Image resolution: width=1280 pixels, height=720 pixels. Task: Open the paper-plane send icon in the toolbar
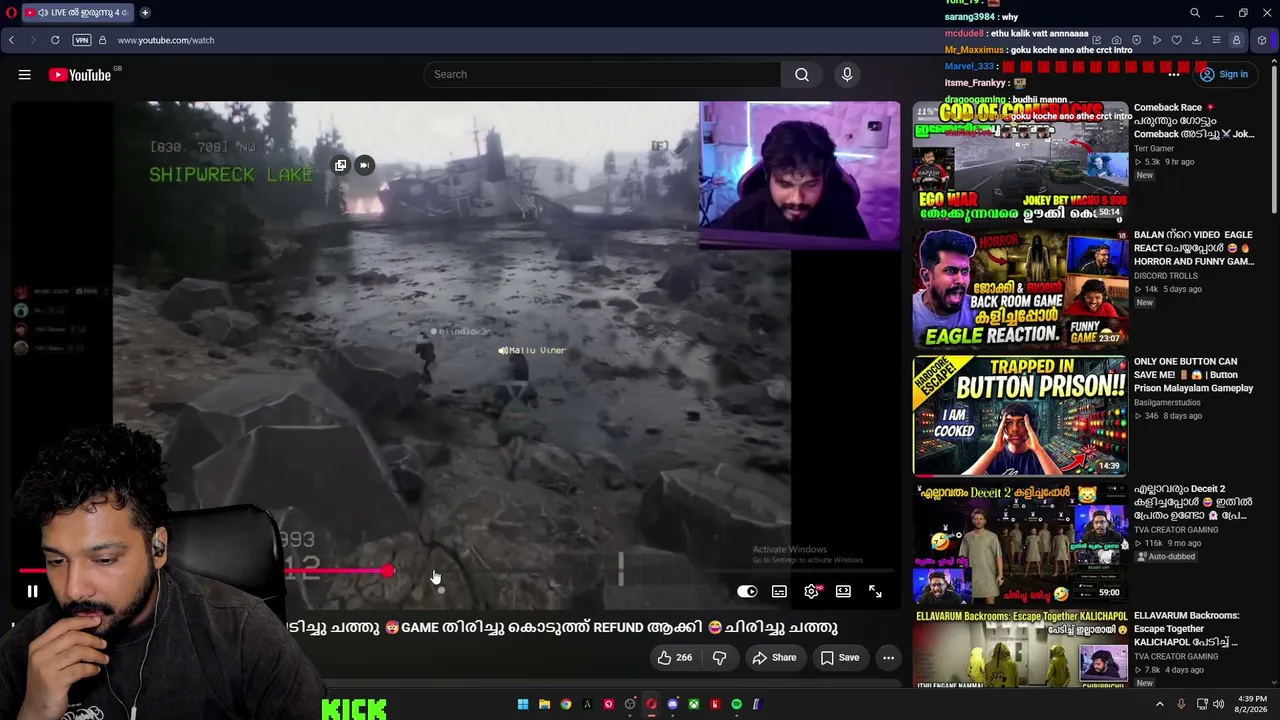point(1157,40)
